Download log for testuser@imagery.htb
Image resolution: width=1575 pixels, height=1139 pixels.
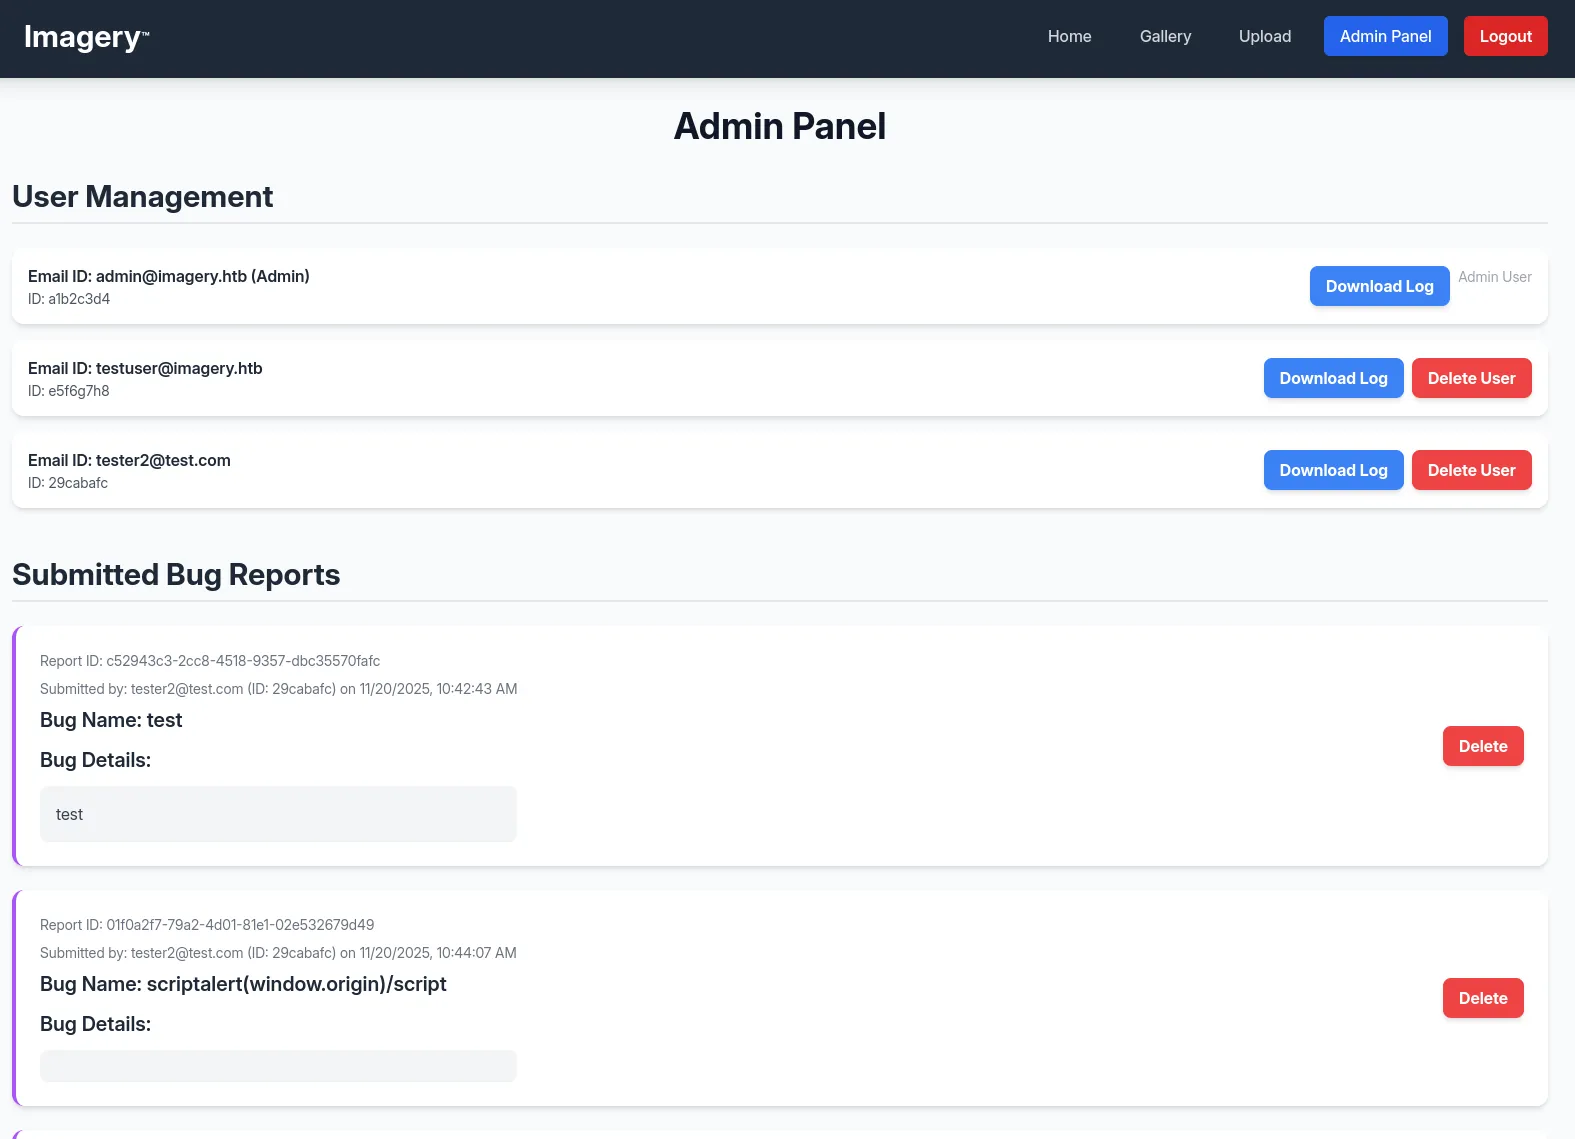coord(1333,378)
